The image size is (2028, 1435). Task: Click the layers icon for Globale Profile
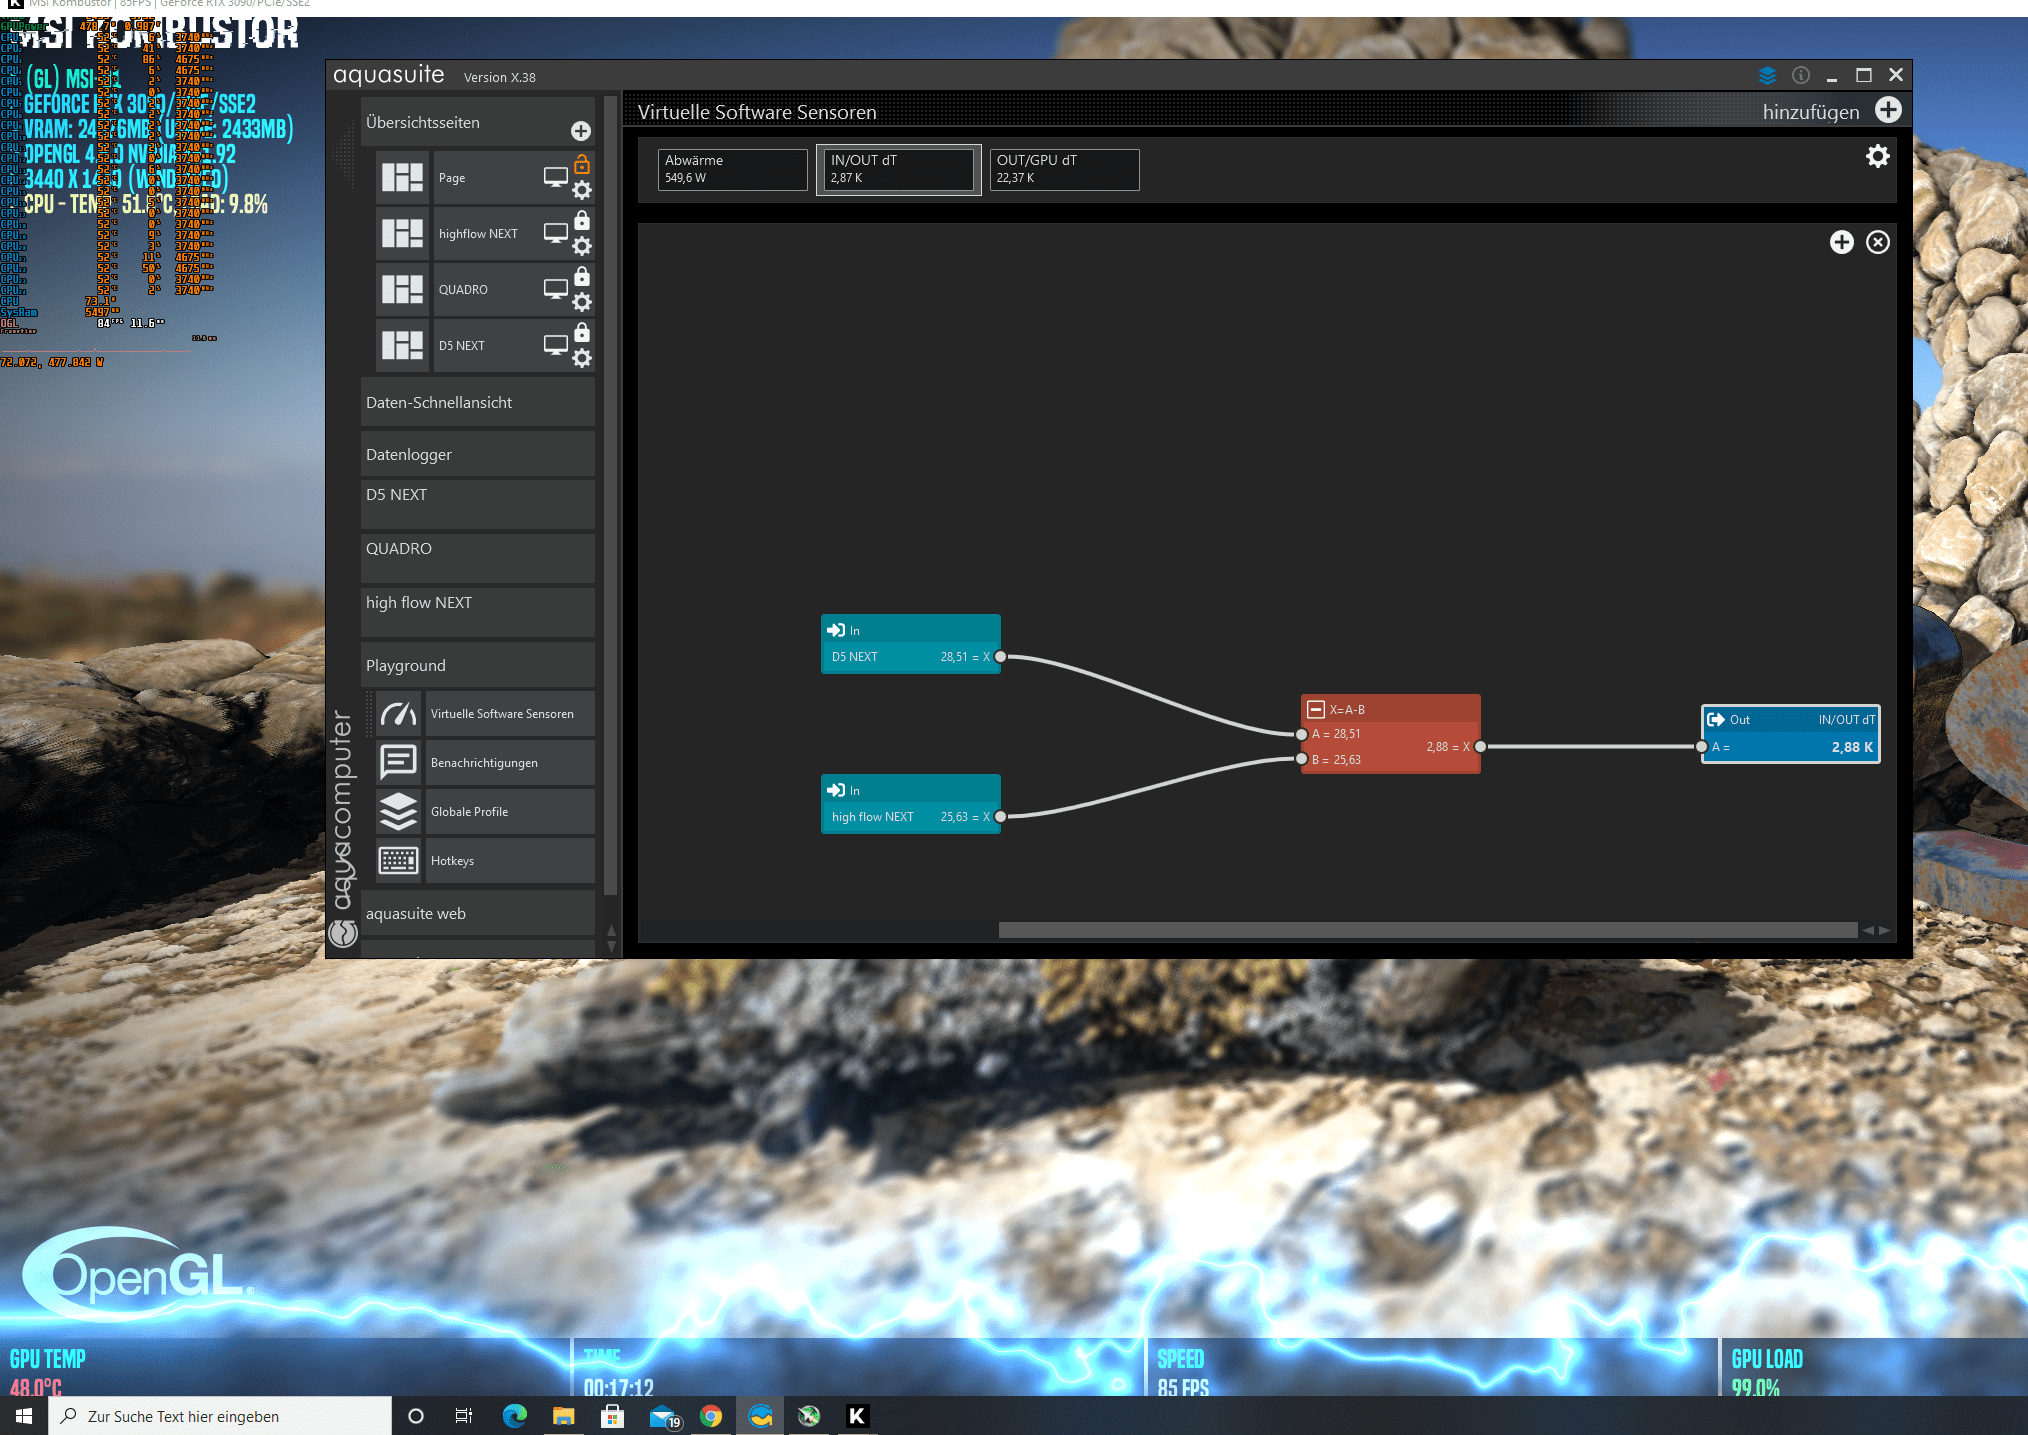(398, 812)
